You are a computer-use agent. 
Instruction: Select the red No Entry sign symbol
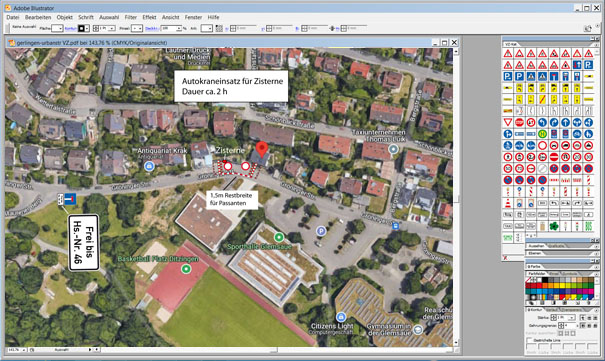click(554, 157)
